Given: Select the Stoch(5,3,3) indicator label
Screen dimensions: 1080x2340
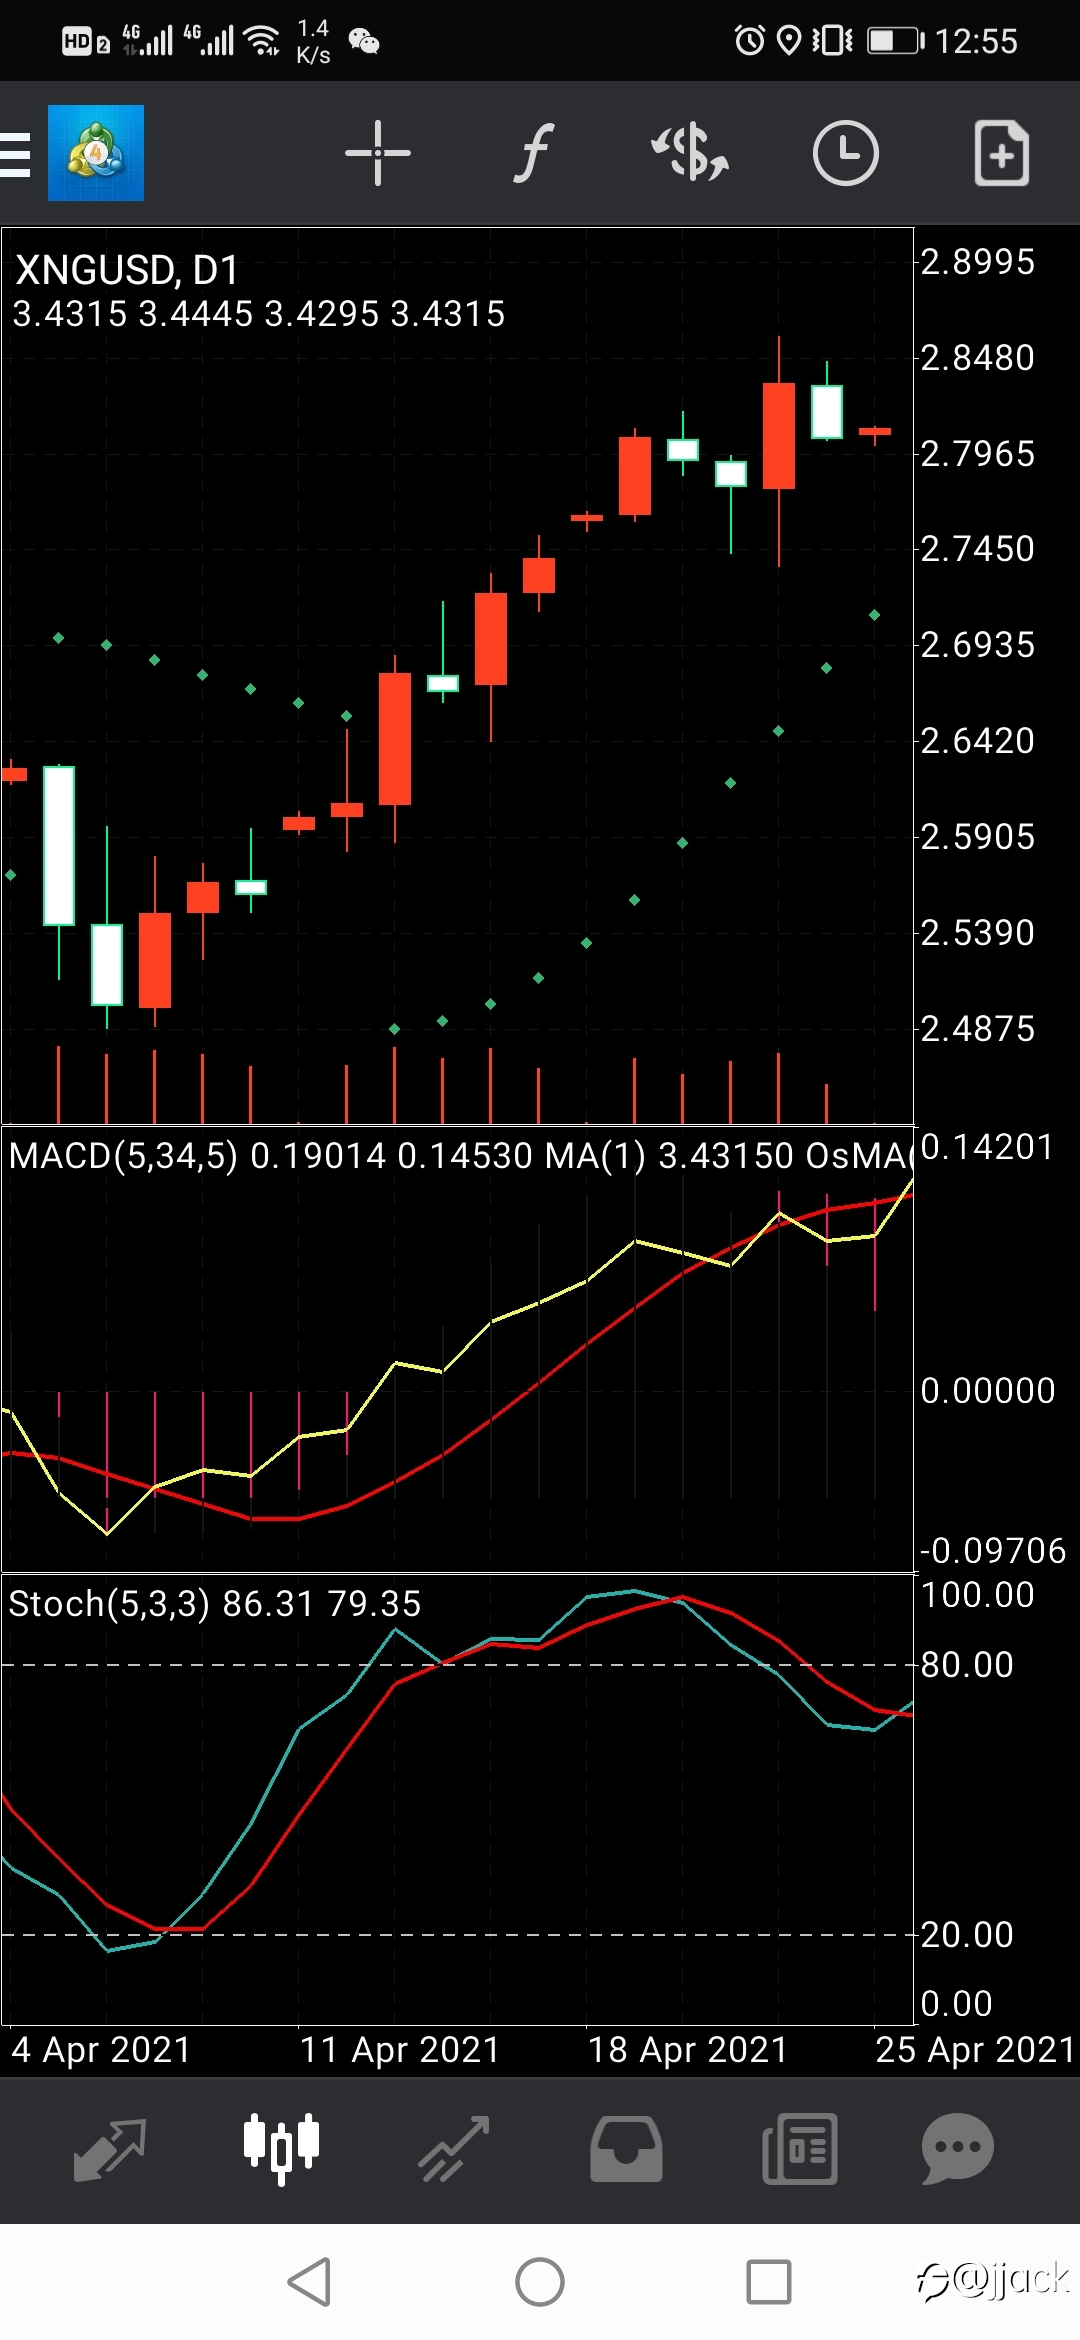Looking at the screenshot, I should pos(109,1604).
